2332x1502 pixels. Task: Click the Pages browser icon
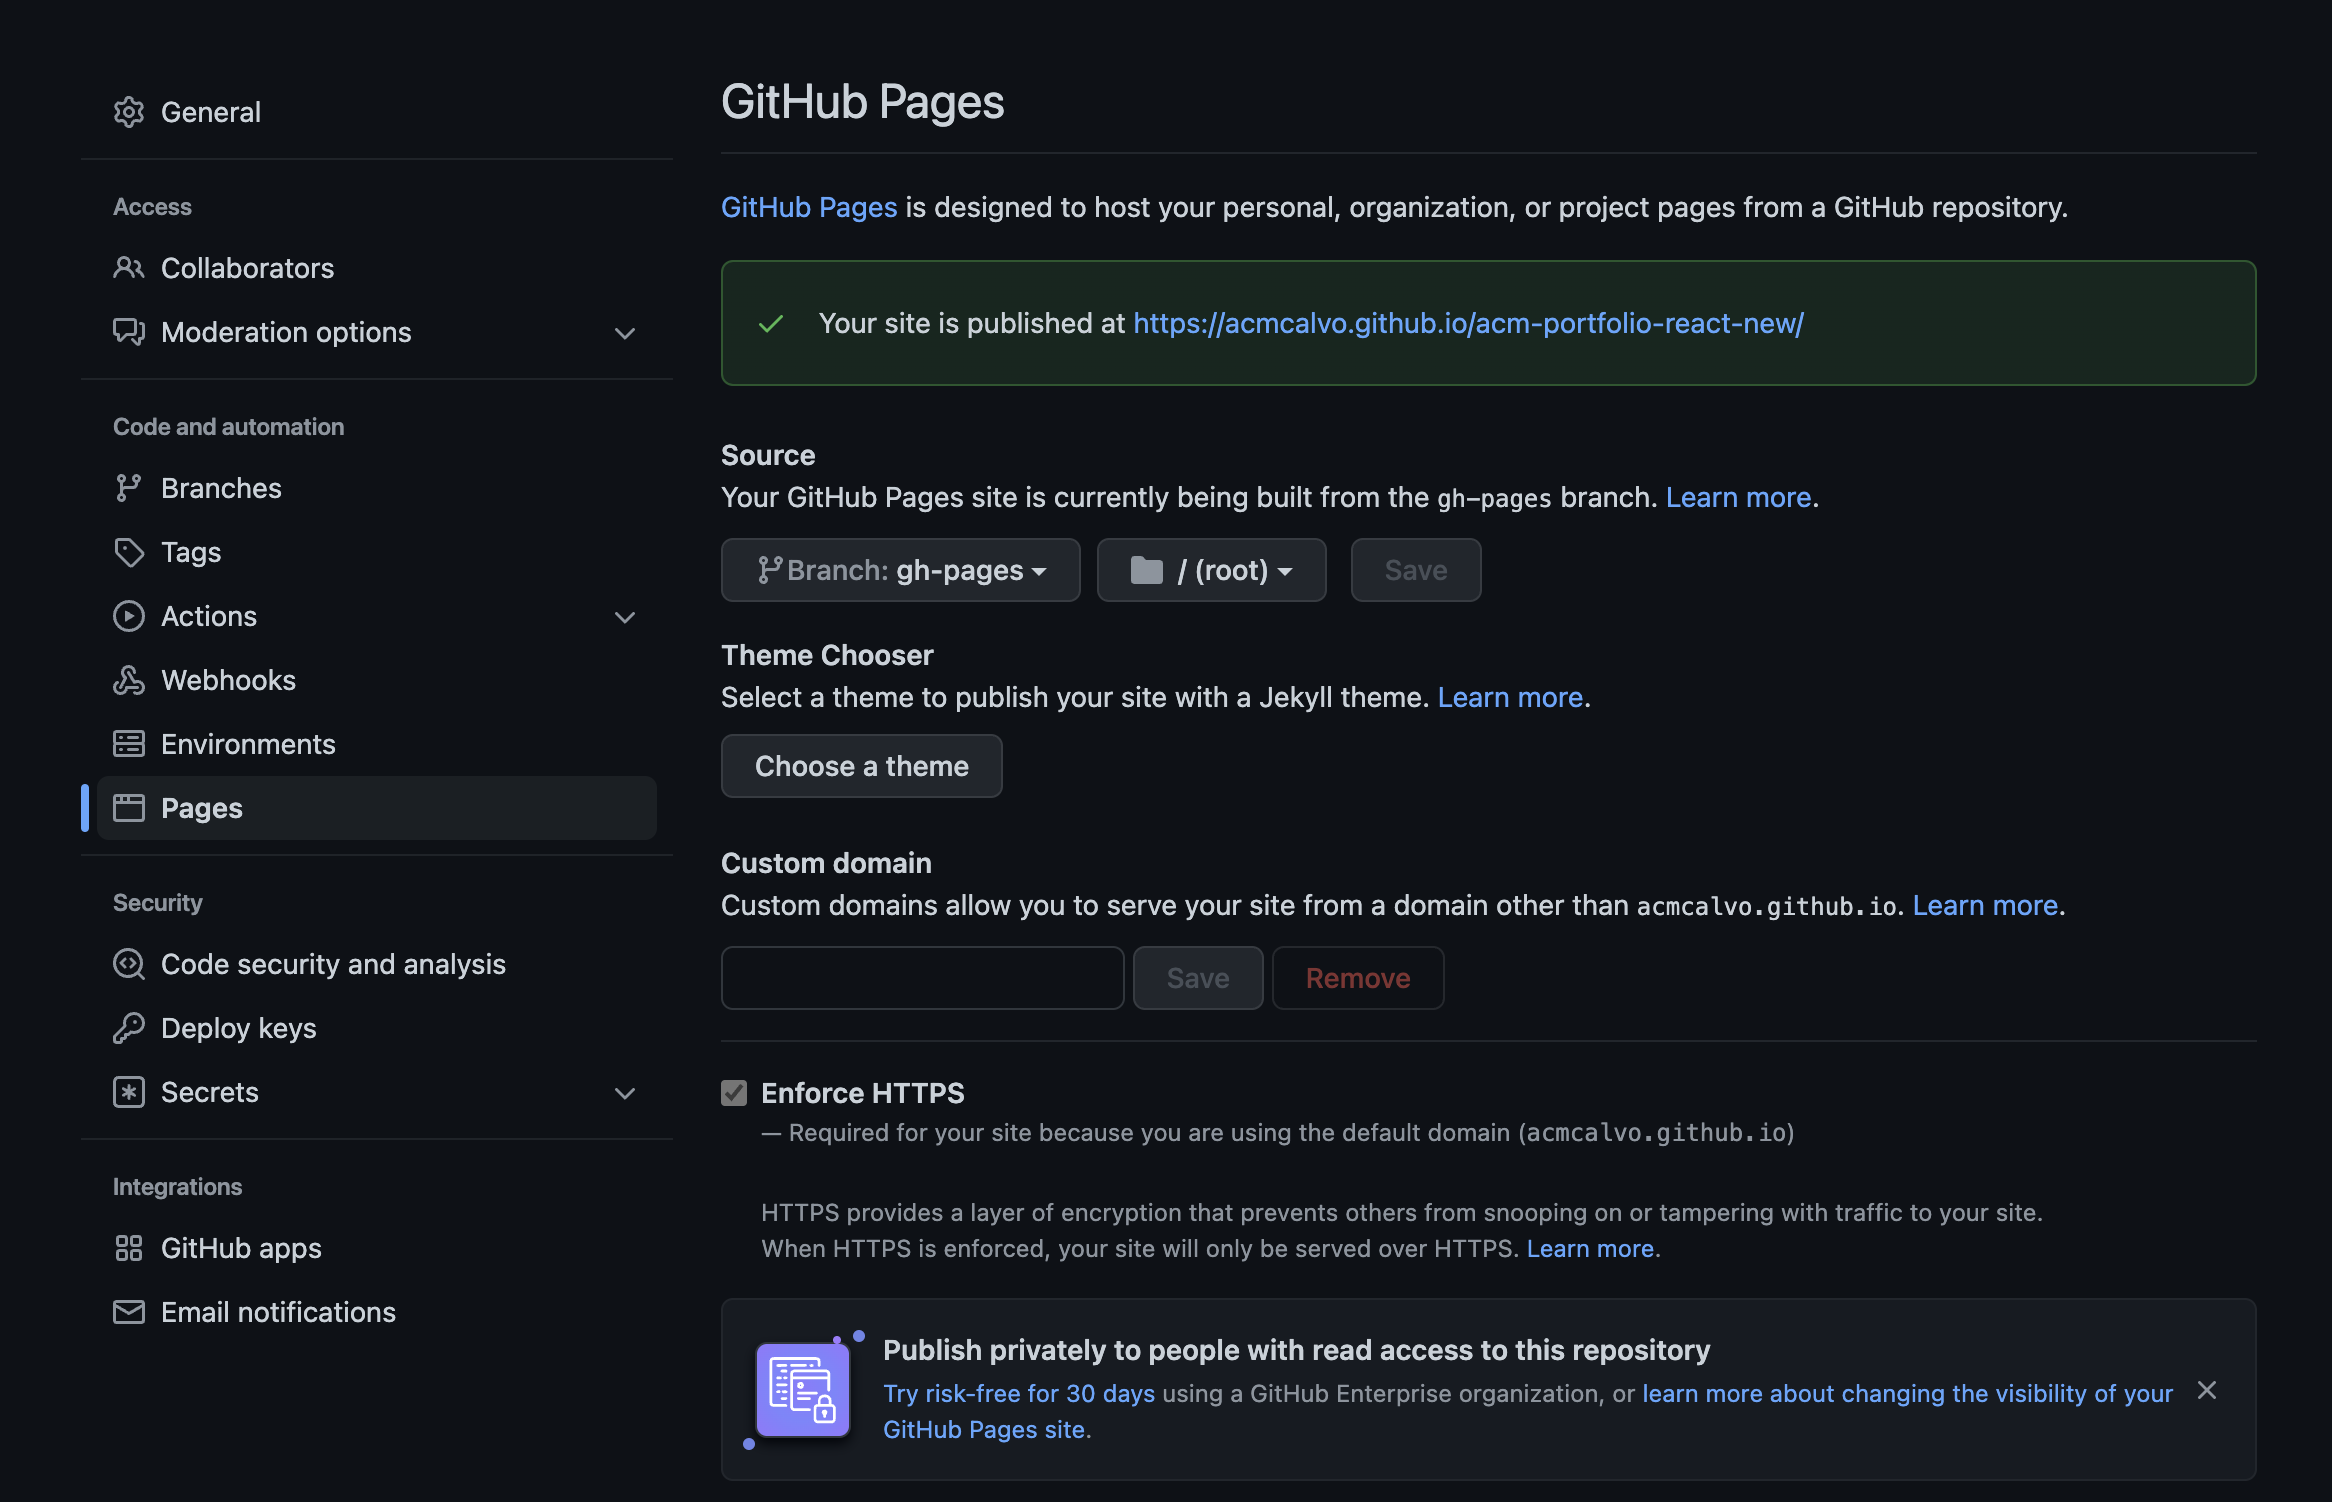click(130, 807)
